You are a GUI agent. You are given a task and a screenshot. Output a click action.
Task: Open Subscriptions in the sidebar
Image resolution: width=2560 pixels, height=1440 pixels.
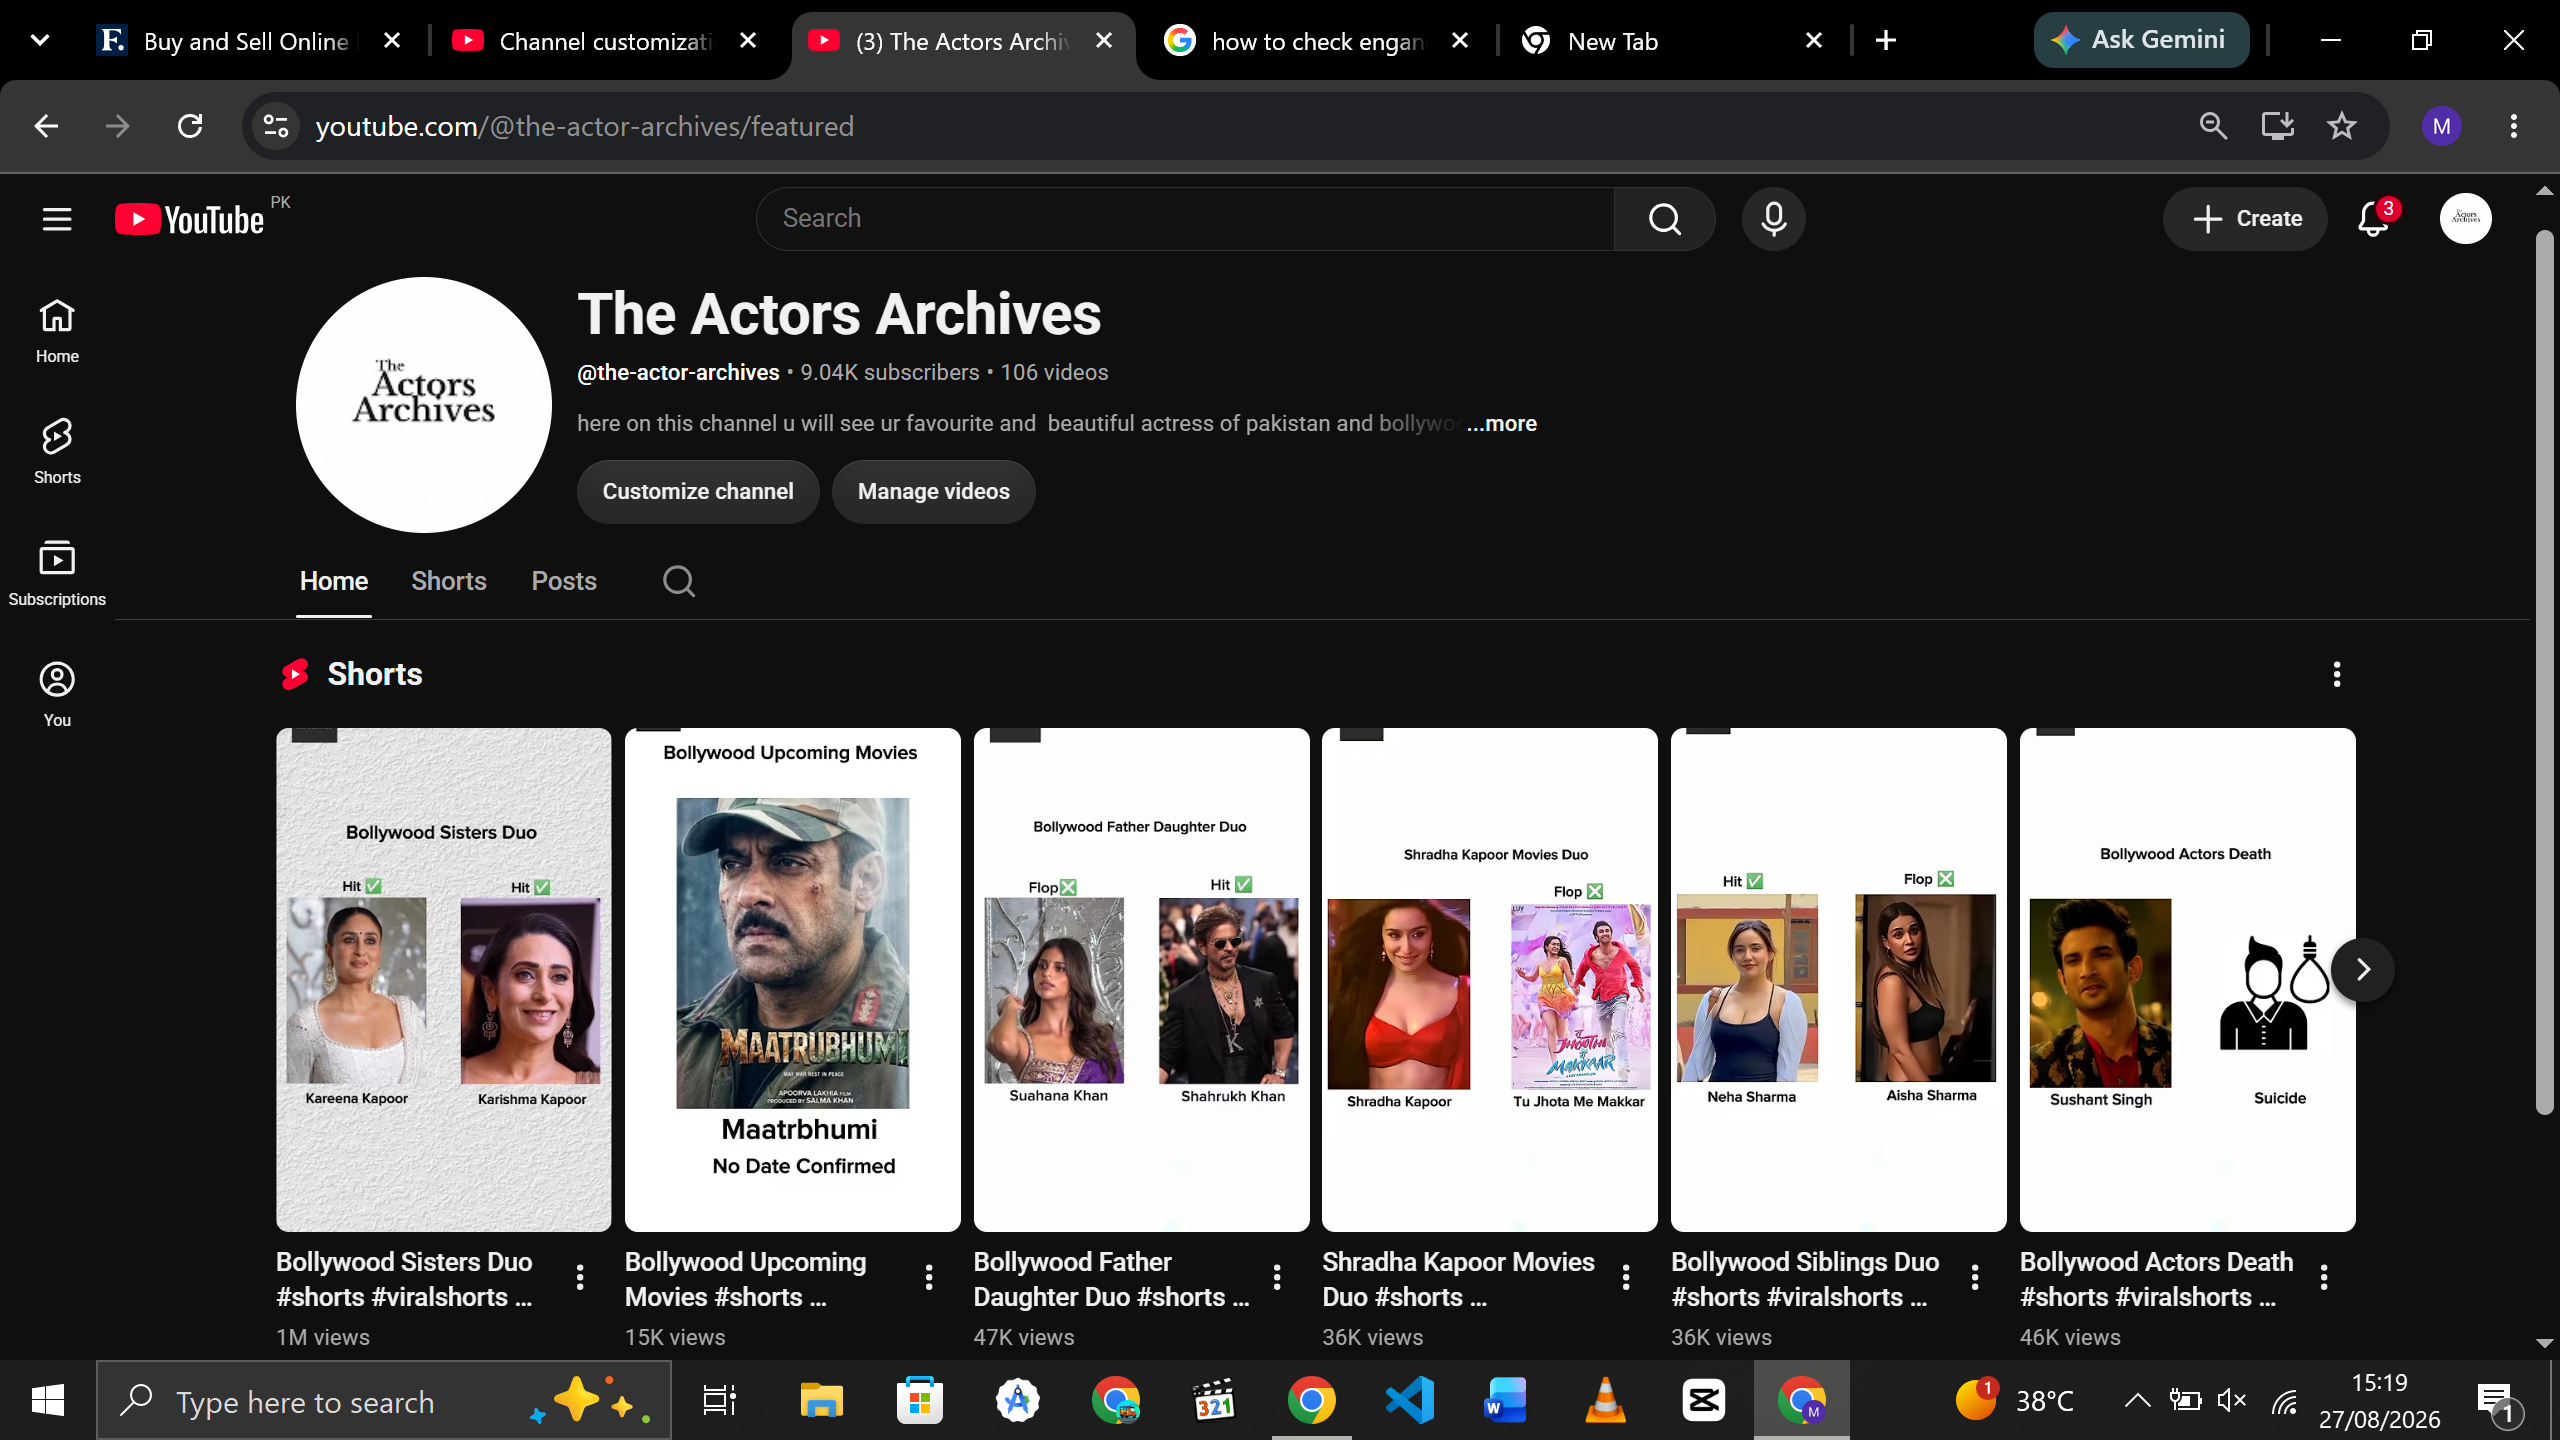(x=57, y=574)
